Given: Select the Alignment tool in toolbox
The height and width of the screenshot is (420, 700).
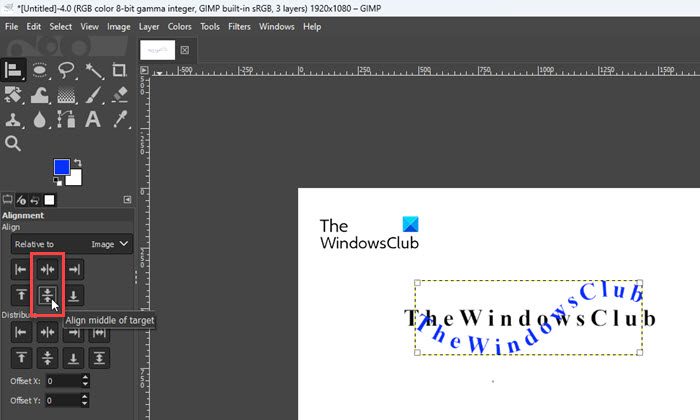Looking at the screenshot, I should point(13,70).
